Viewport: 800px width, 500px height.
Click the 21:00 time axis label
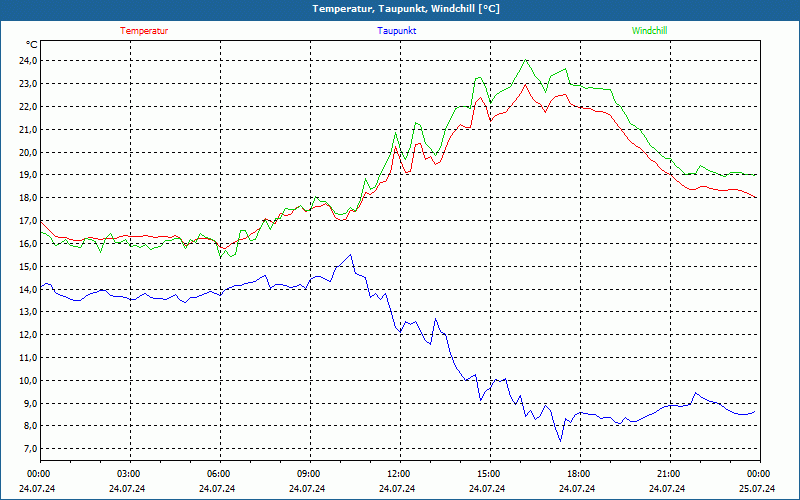point(669,474)
